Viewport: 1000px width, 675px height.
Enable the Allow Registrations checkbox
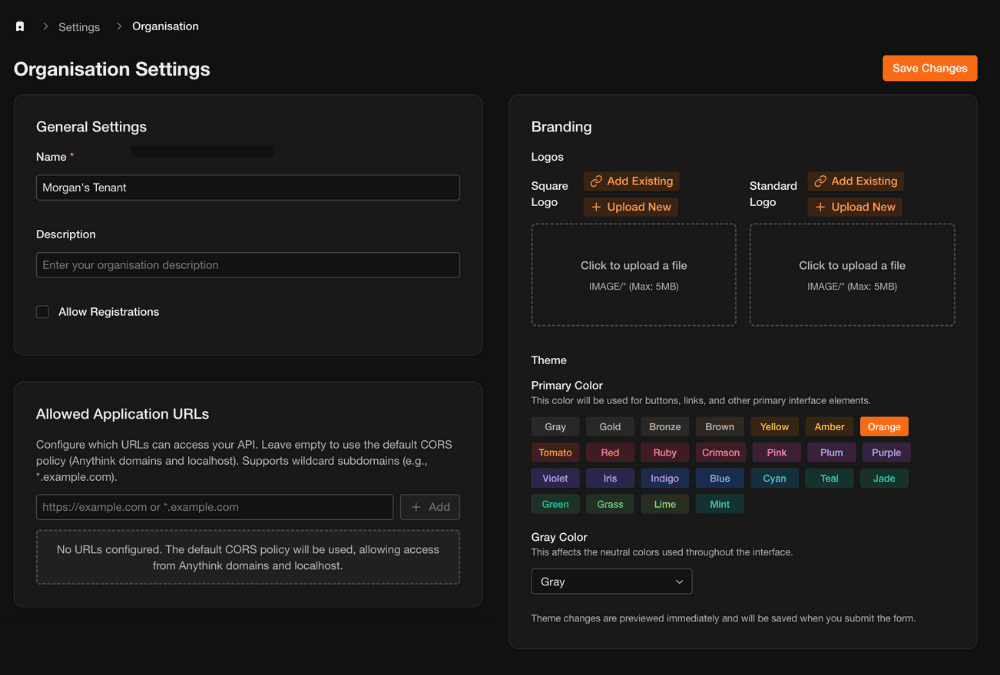click(x=42, y=311)
